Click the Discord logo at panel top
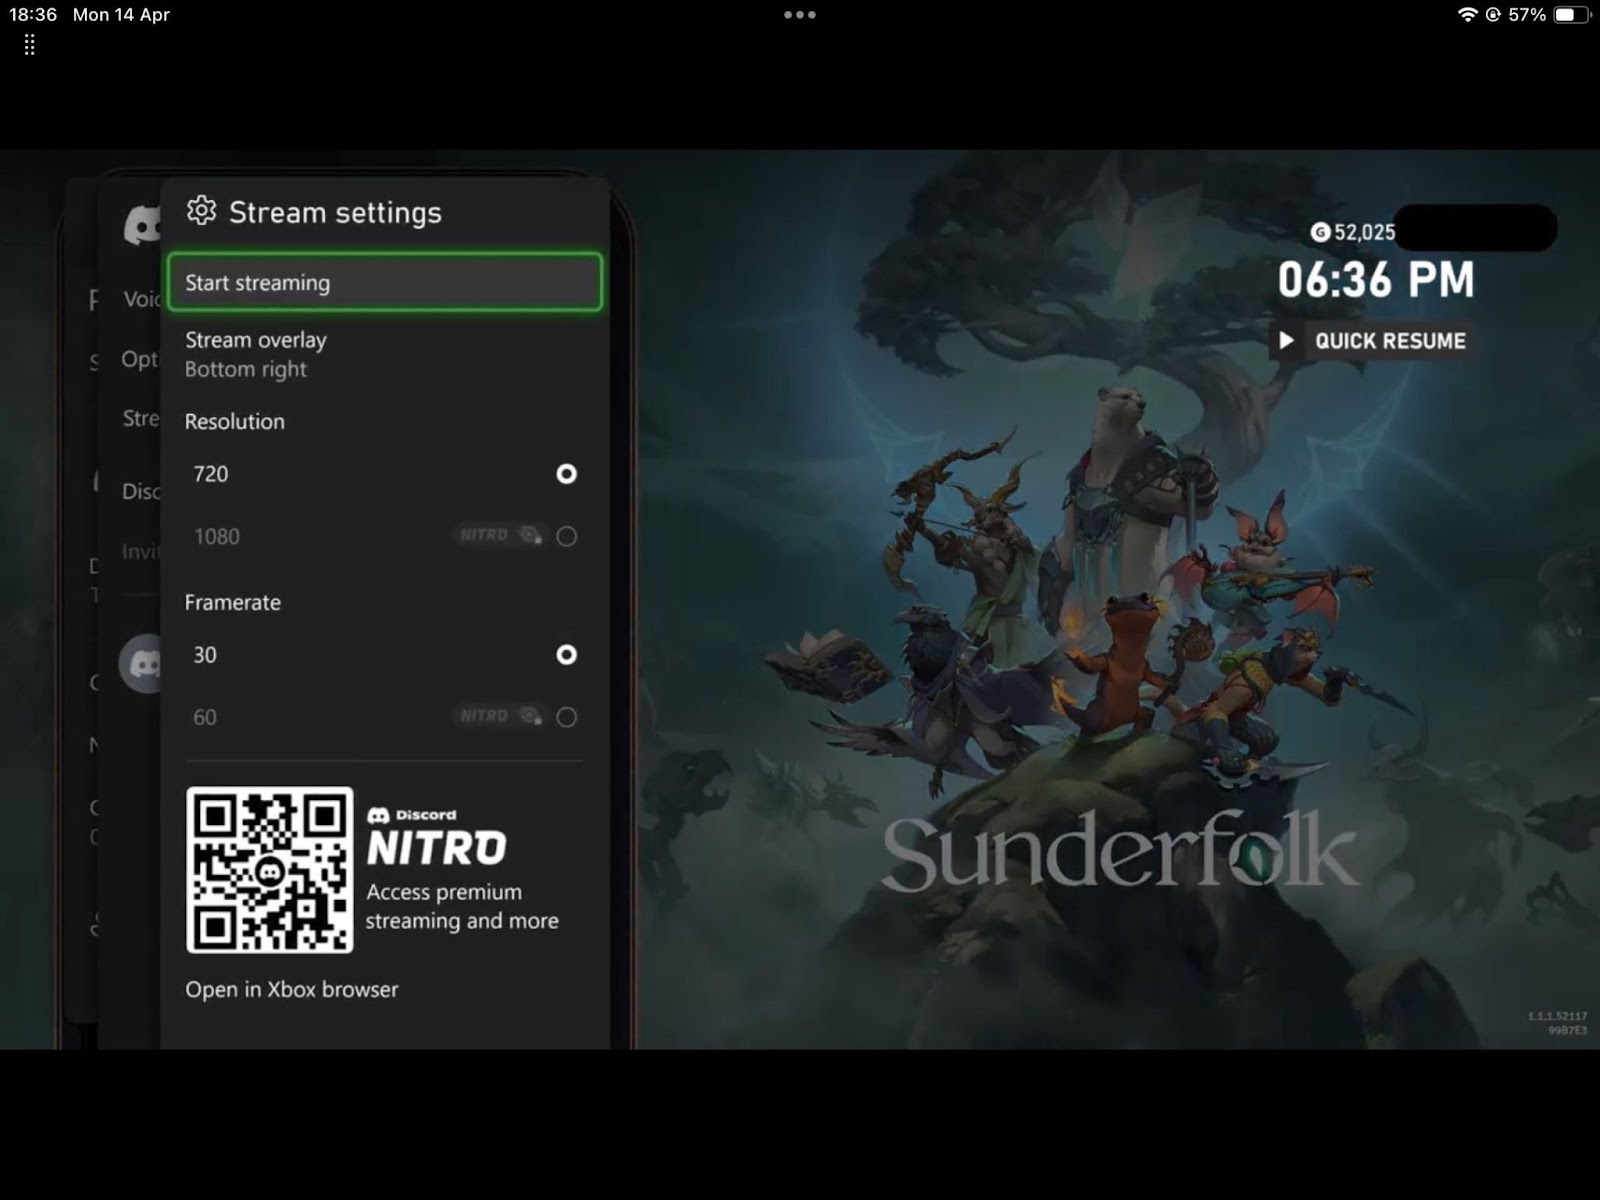The width and height of the screenshot is (1600, 1200). [143, 225]
